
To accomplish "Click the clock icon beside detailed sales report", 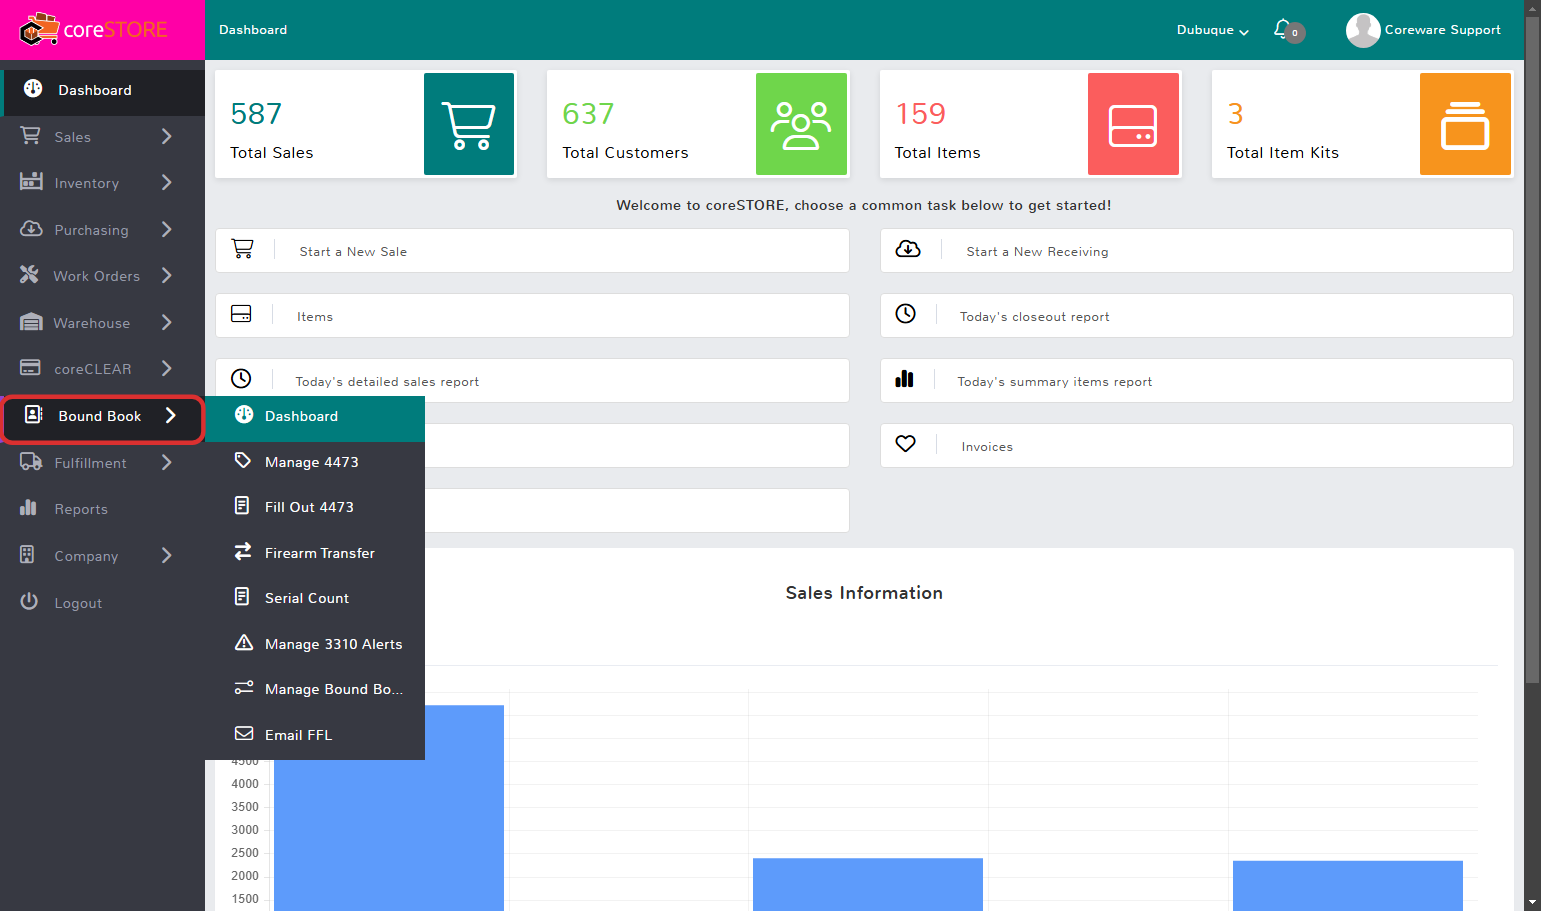I will [241, 379].
